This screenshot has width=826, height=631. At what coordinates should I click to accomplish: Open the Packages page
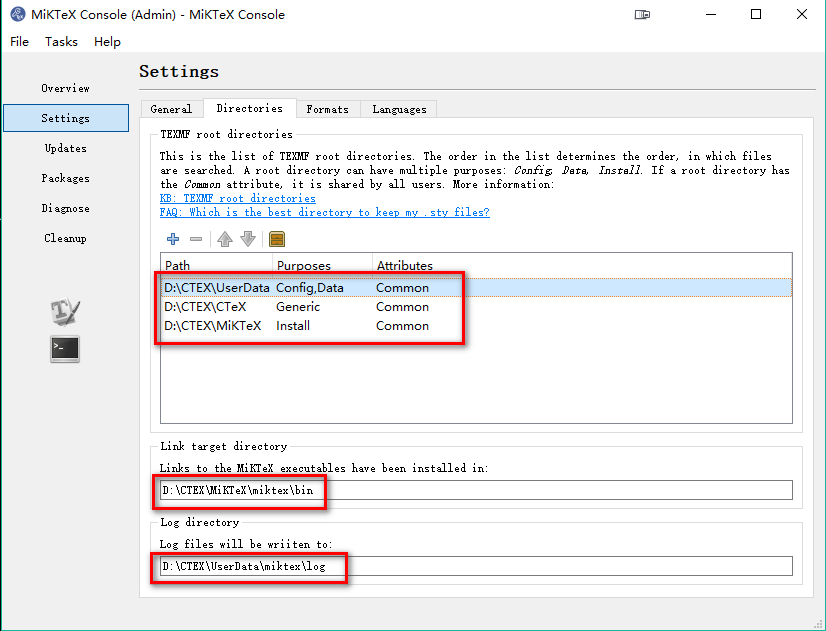pyautogui.click(x=66, y=178)
